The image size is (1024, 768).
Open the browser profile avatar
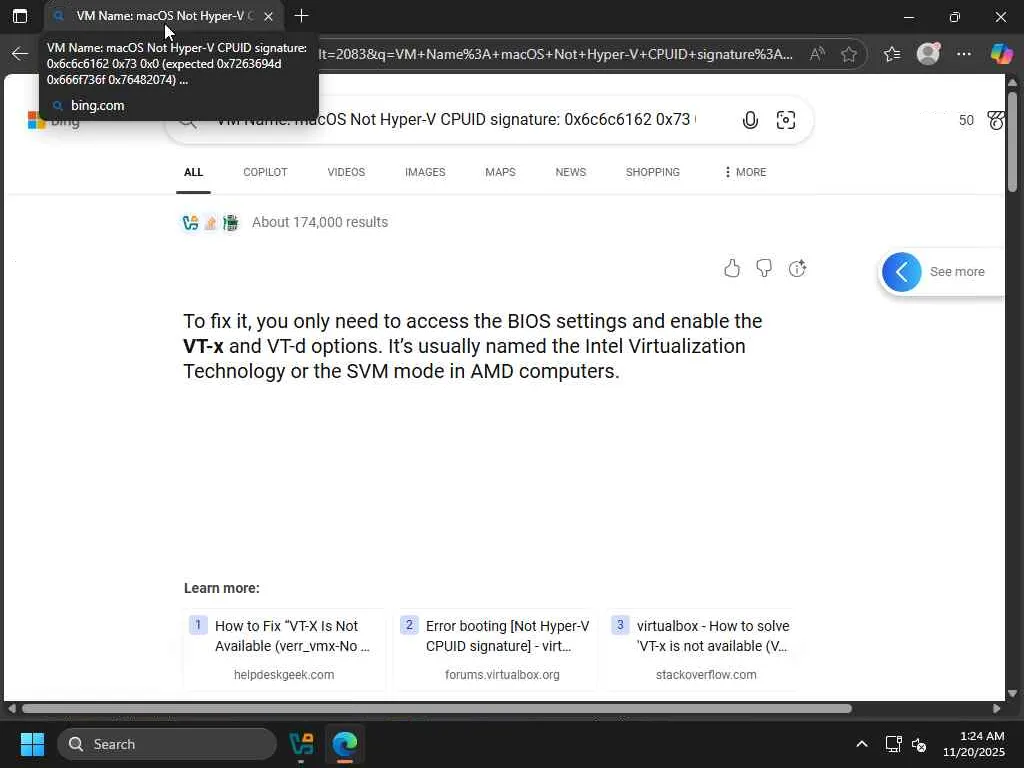click(928, 54)
